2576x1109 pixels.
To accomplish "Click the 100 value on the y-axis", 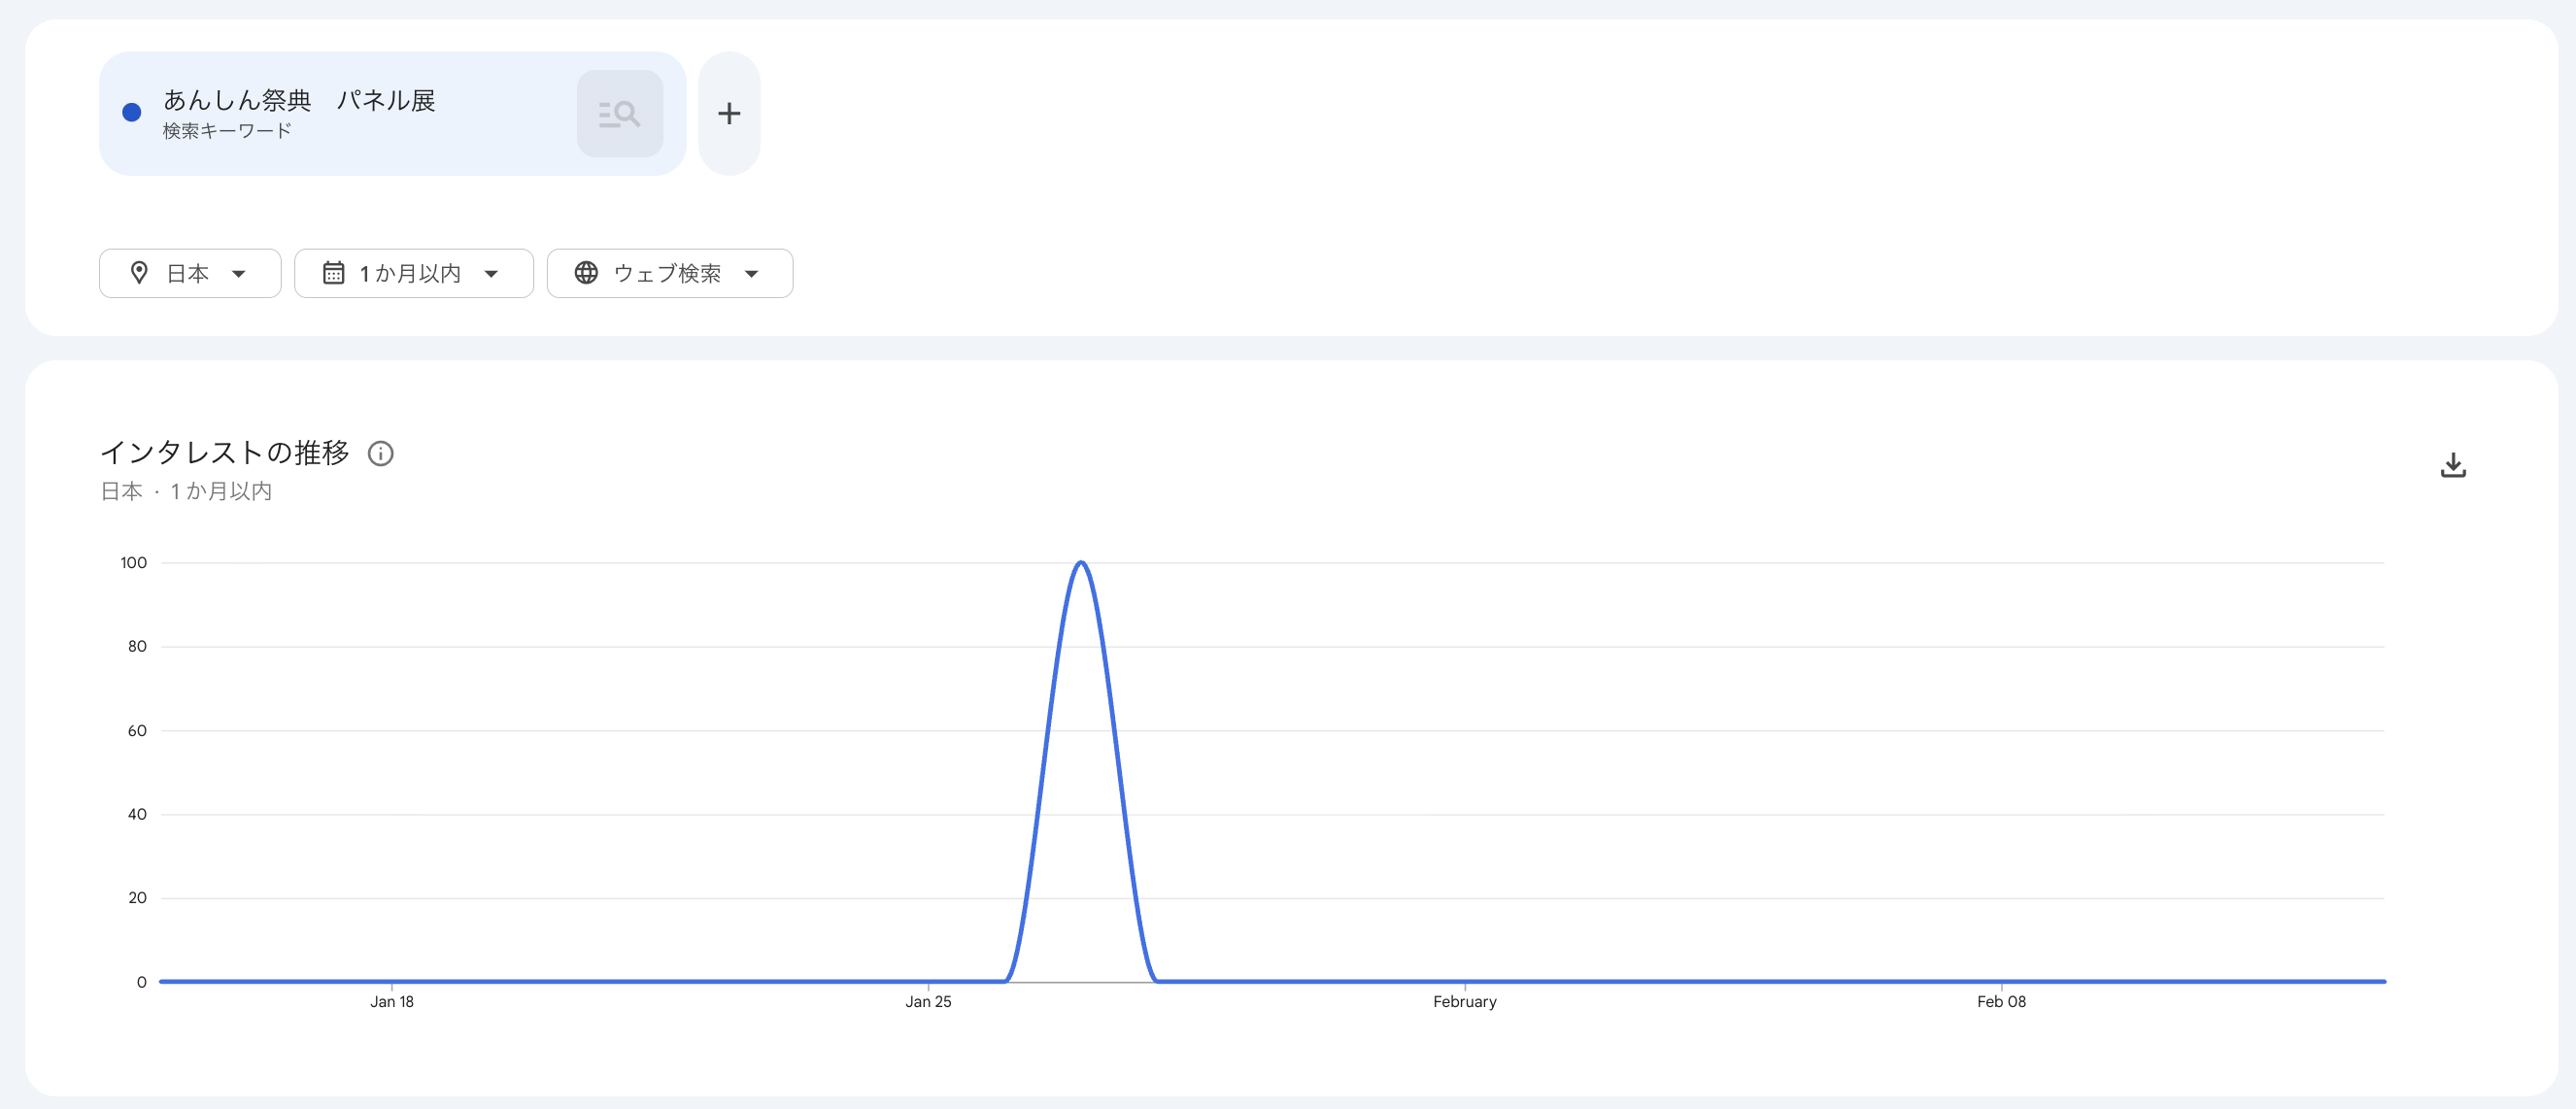I will (133, 563).
